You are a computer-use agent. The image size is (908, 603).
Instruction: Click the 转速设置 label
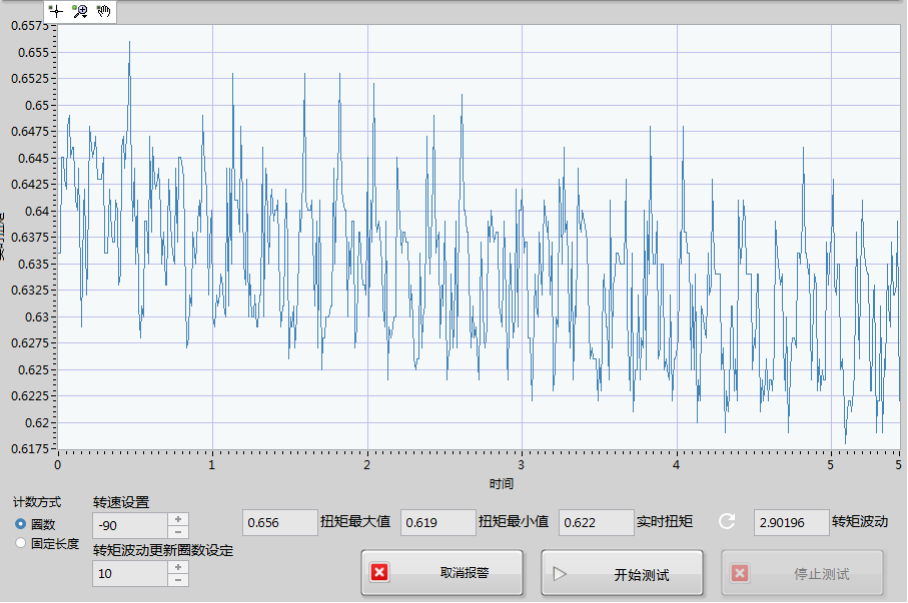121,502
